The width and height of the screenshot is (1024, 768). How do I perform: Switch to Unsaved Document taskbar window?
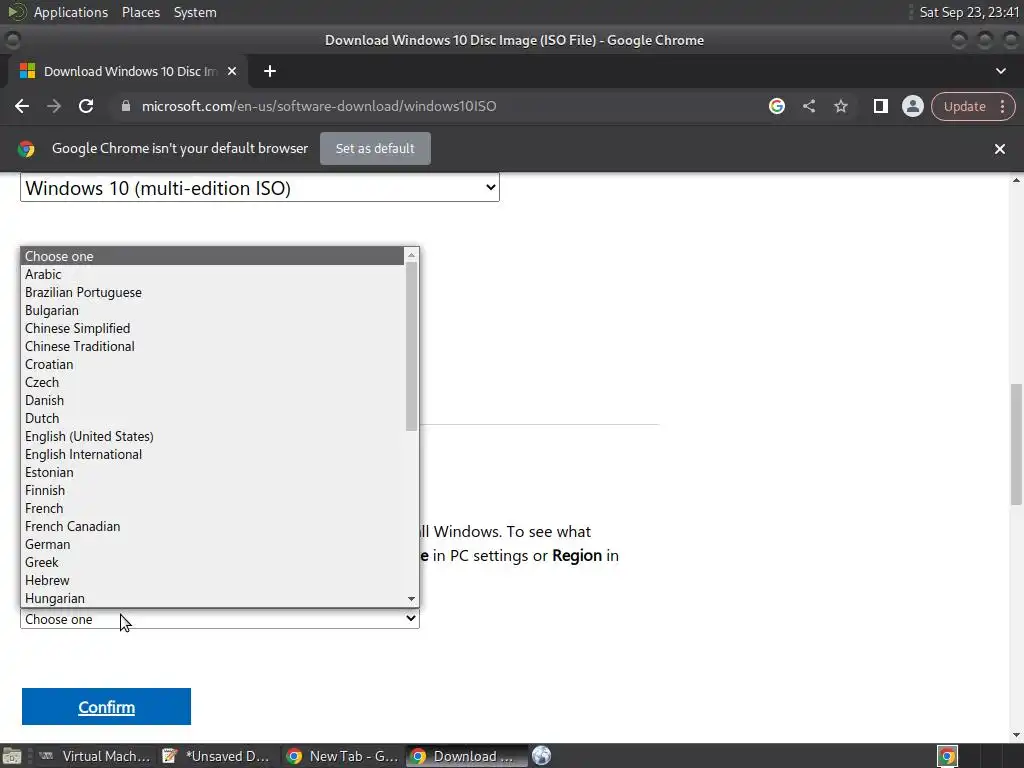(x=216, y=756)
